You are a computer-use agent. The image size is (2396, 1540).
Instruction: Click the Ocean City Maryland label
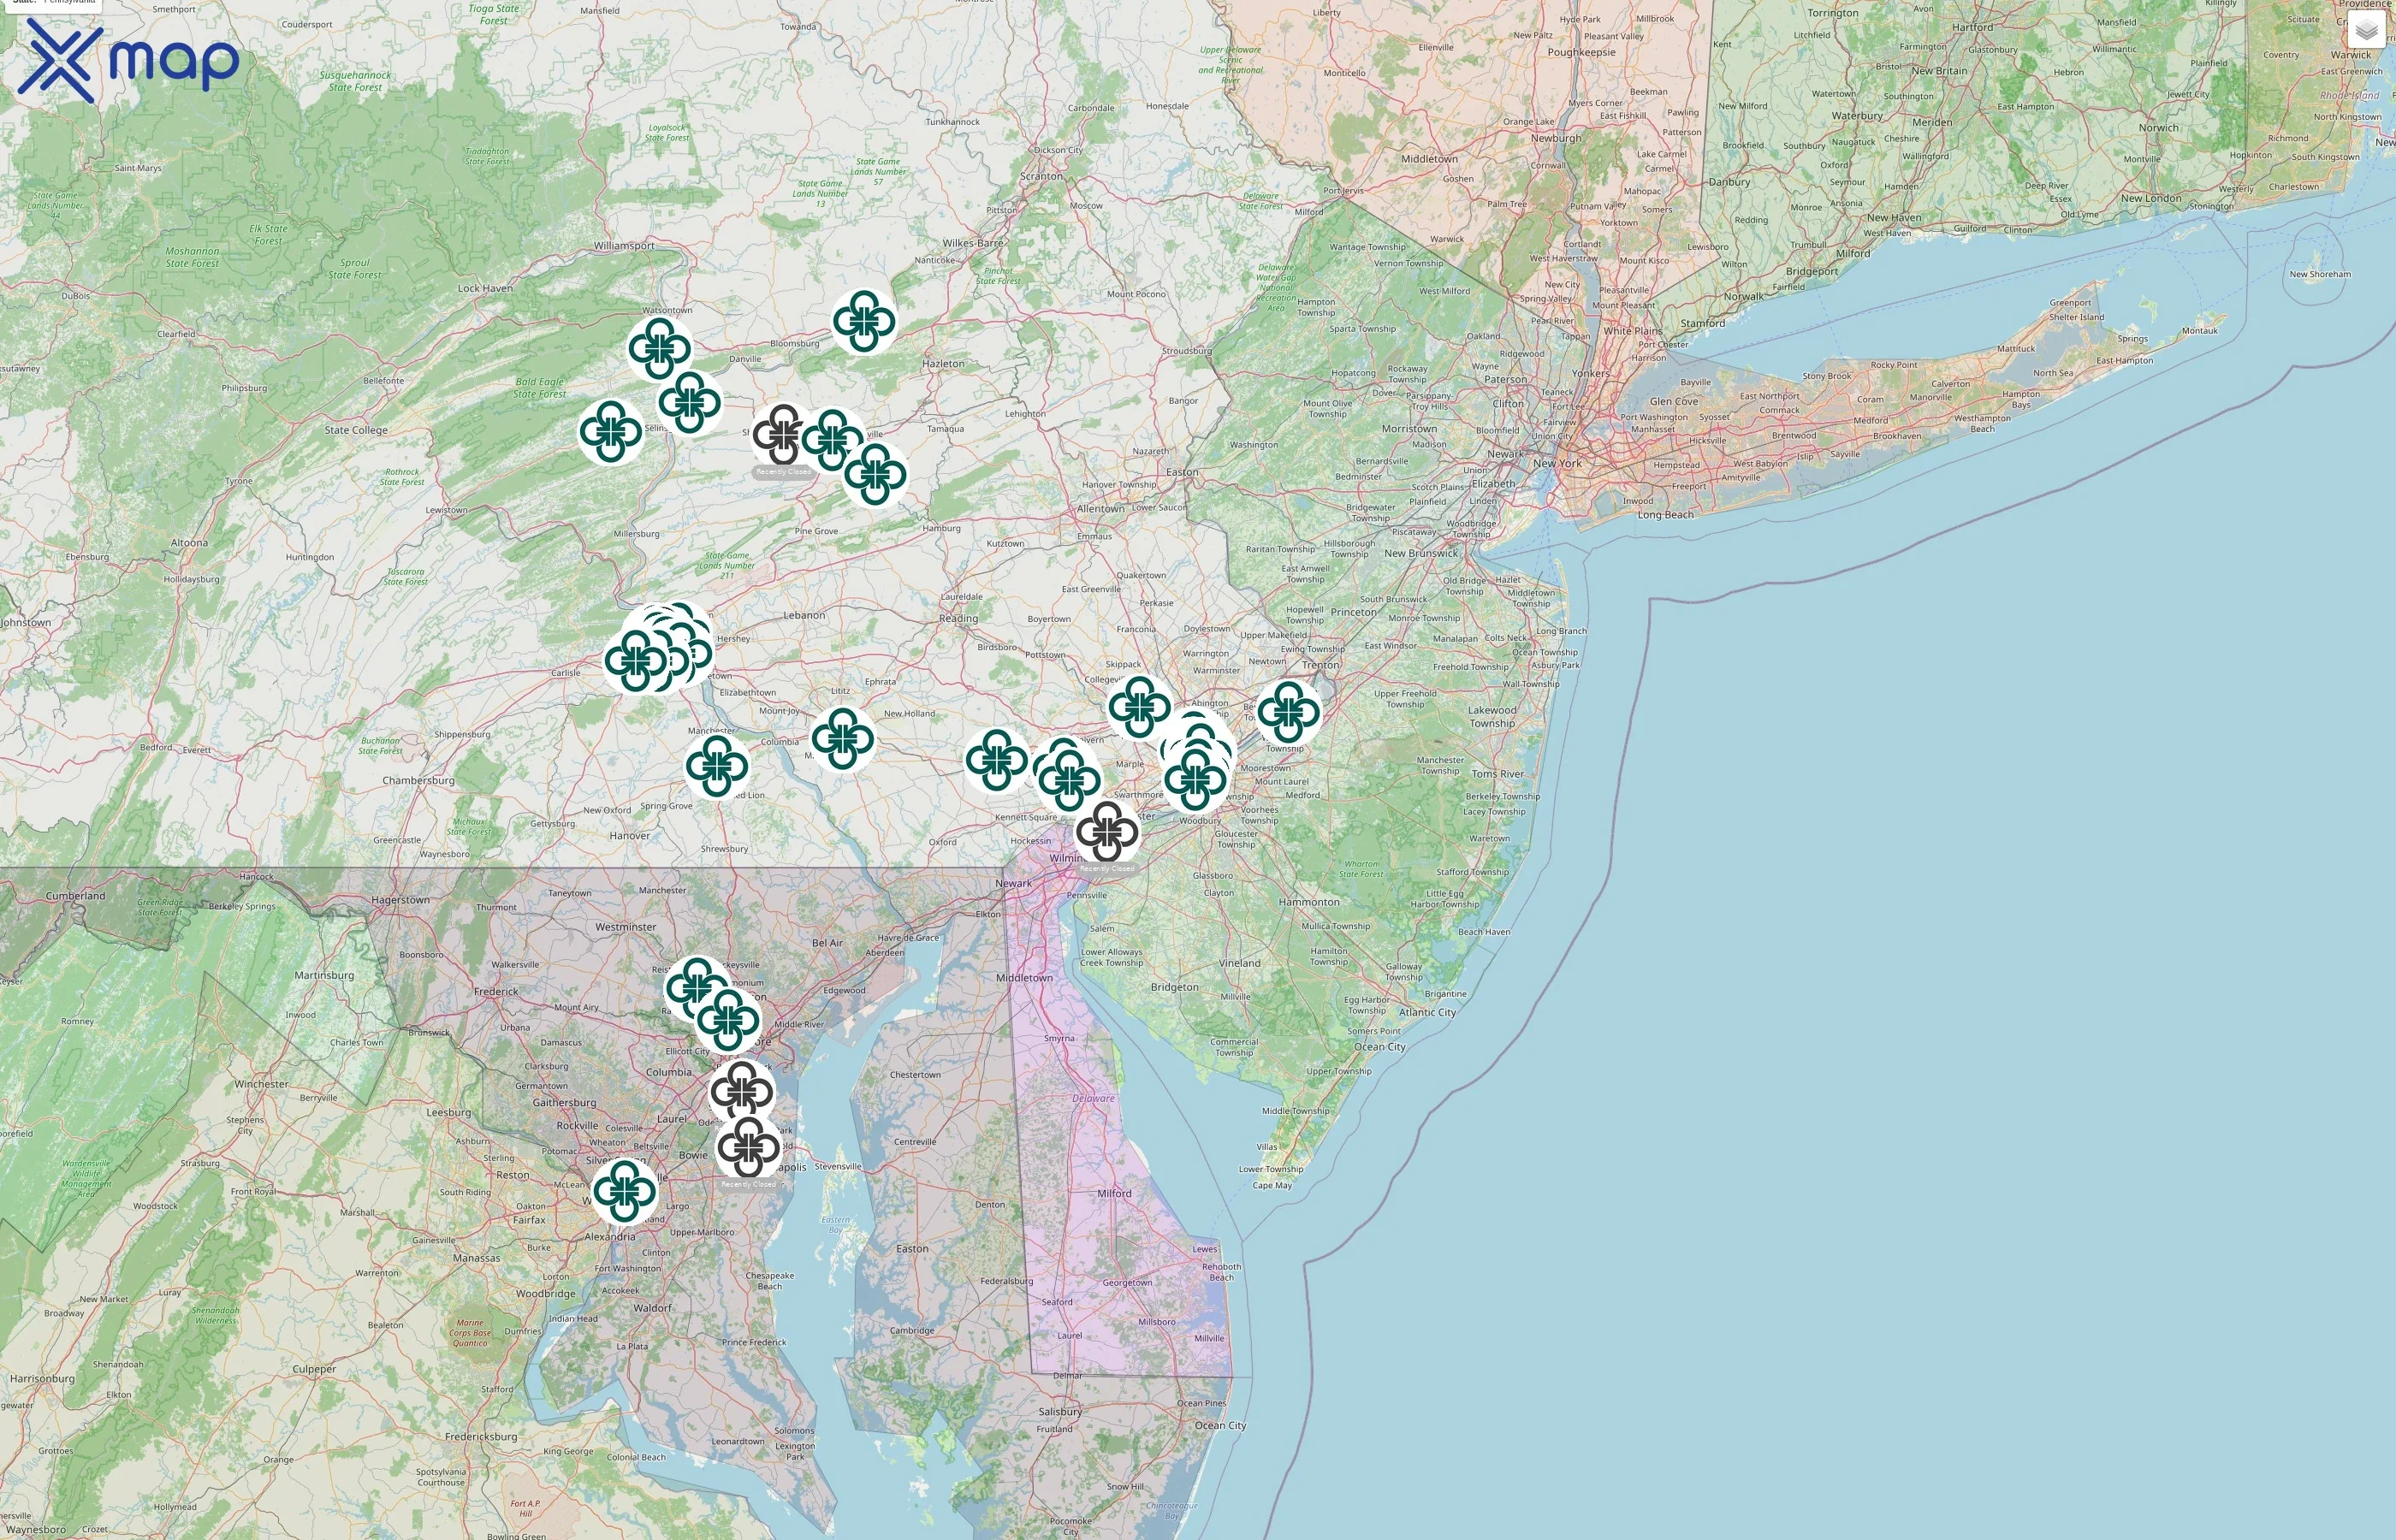(x=1220, y=1425)
